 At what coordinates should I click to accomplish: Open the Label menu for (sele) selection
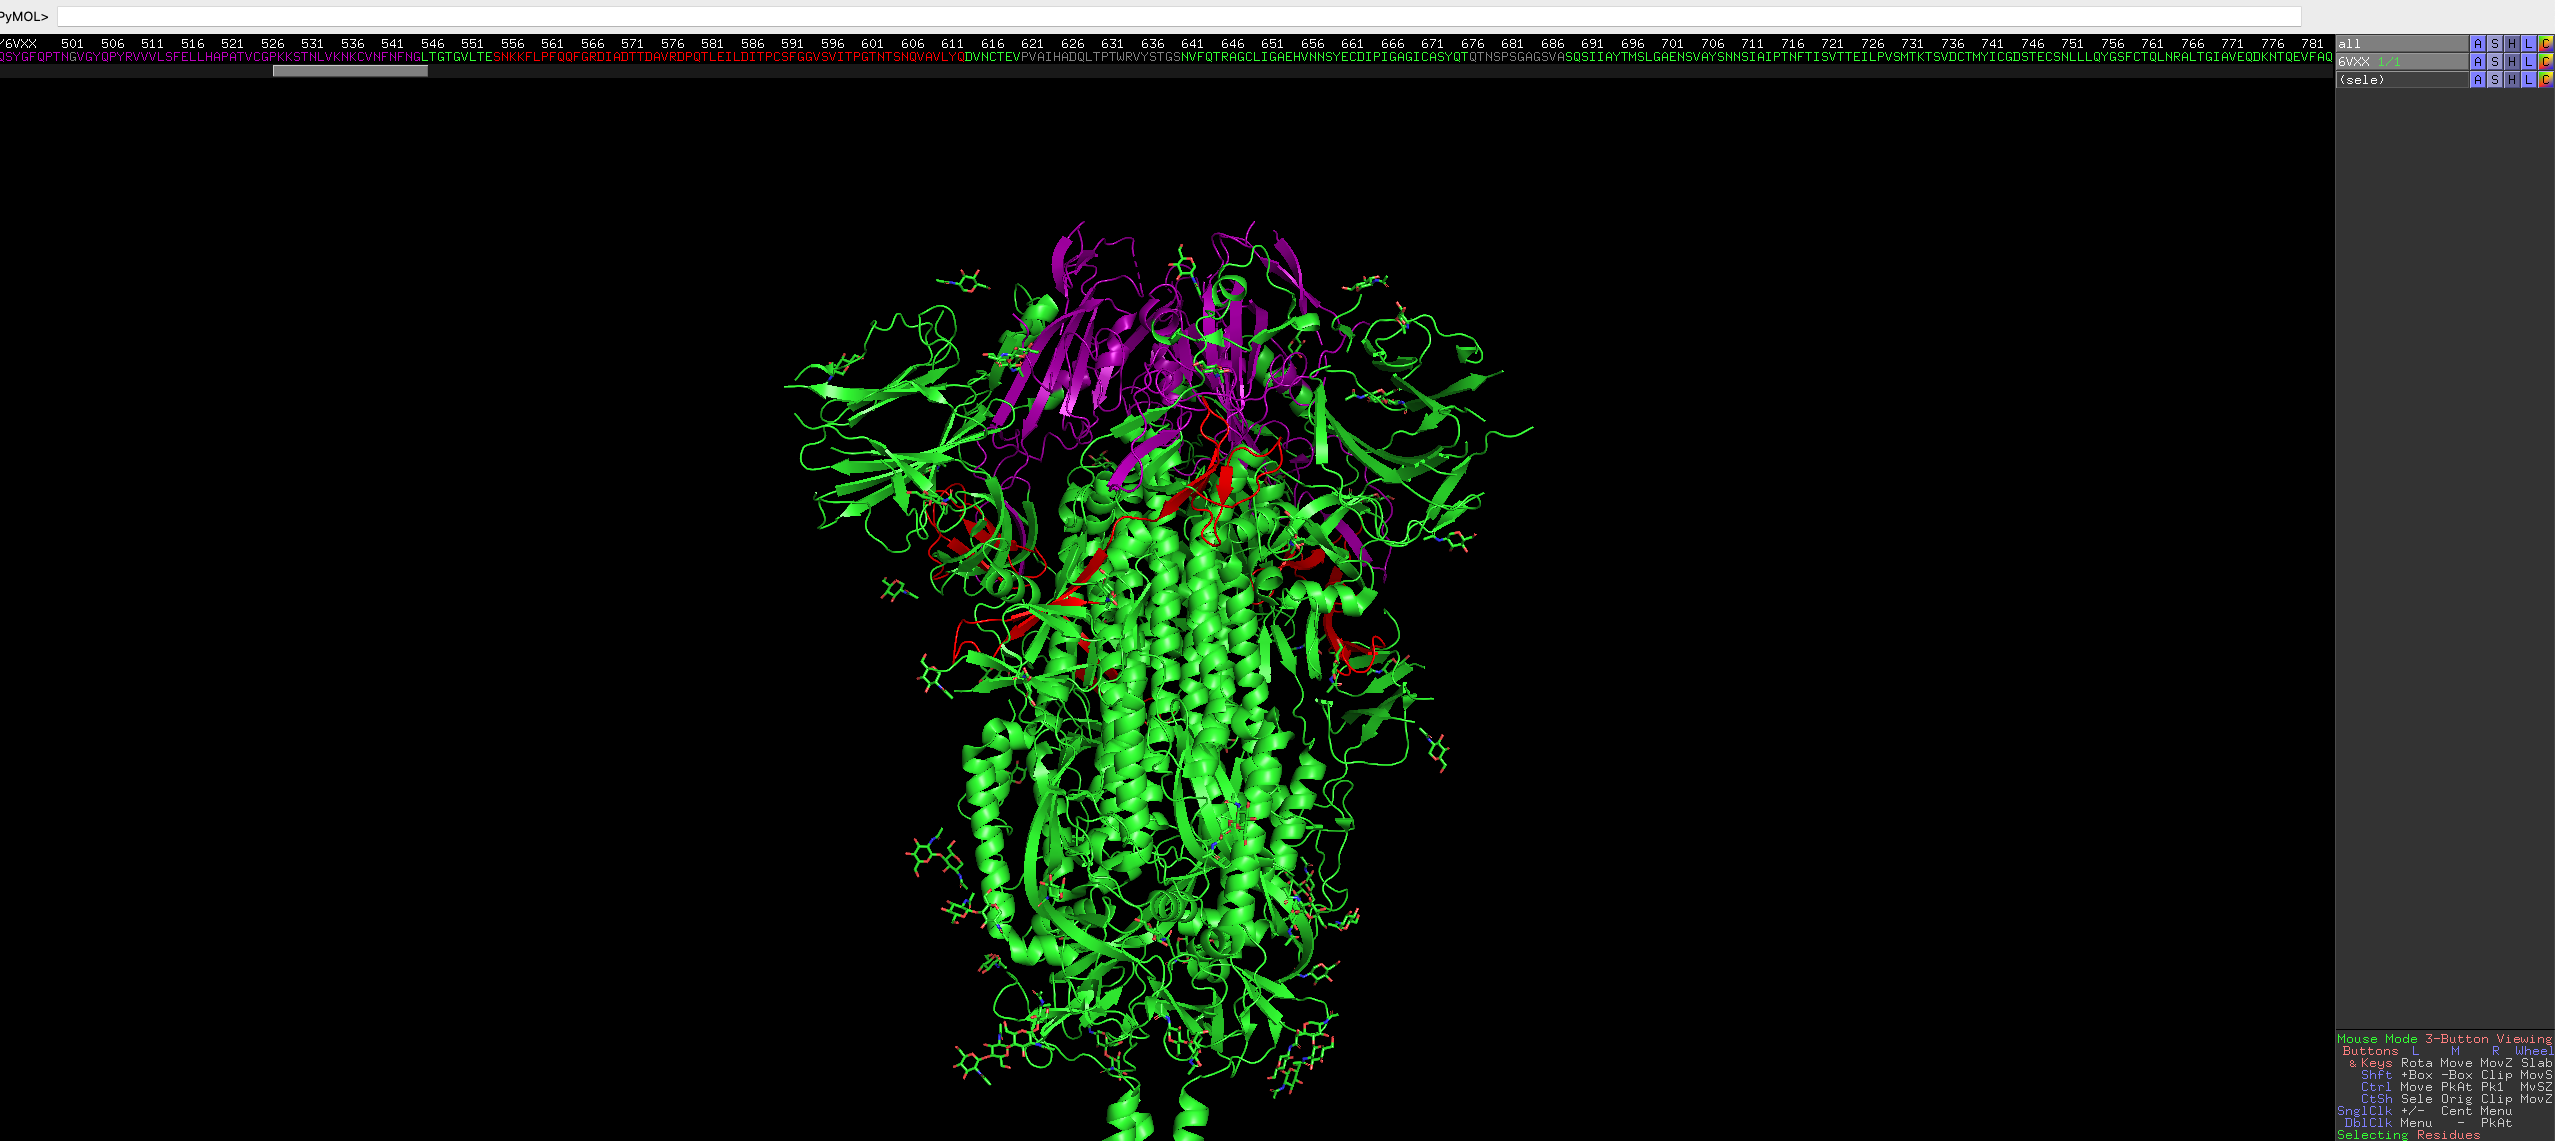pos(2528,80)
